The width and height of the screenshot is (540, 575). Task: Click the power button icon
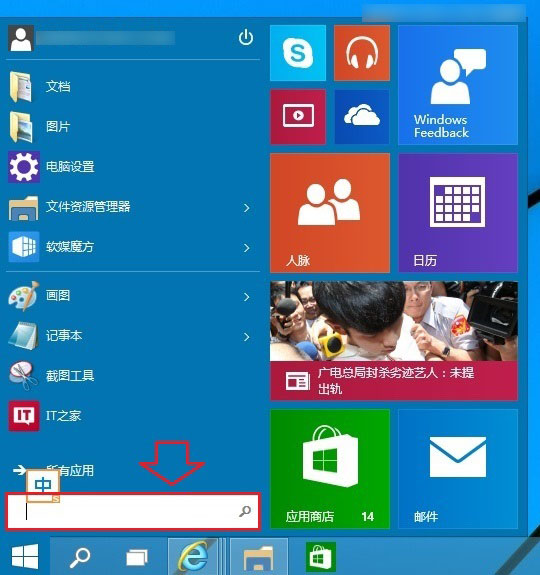coord(246,37)
